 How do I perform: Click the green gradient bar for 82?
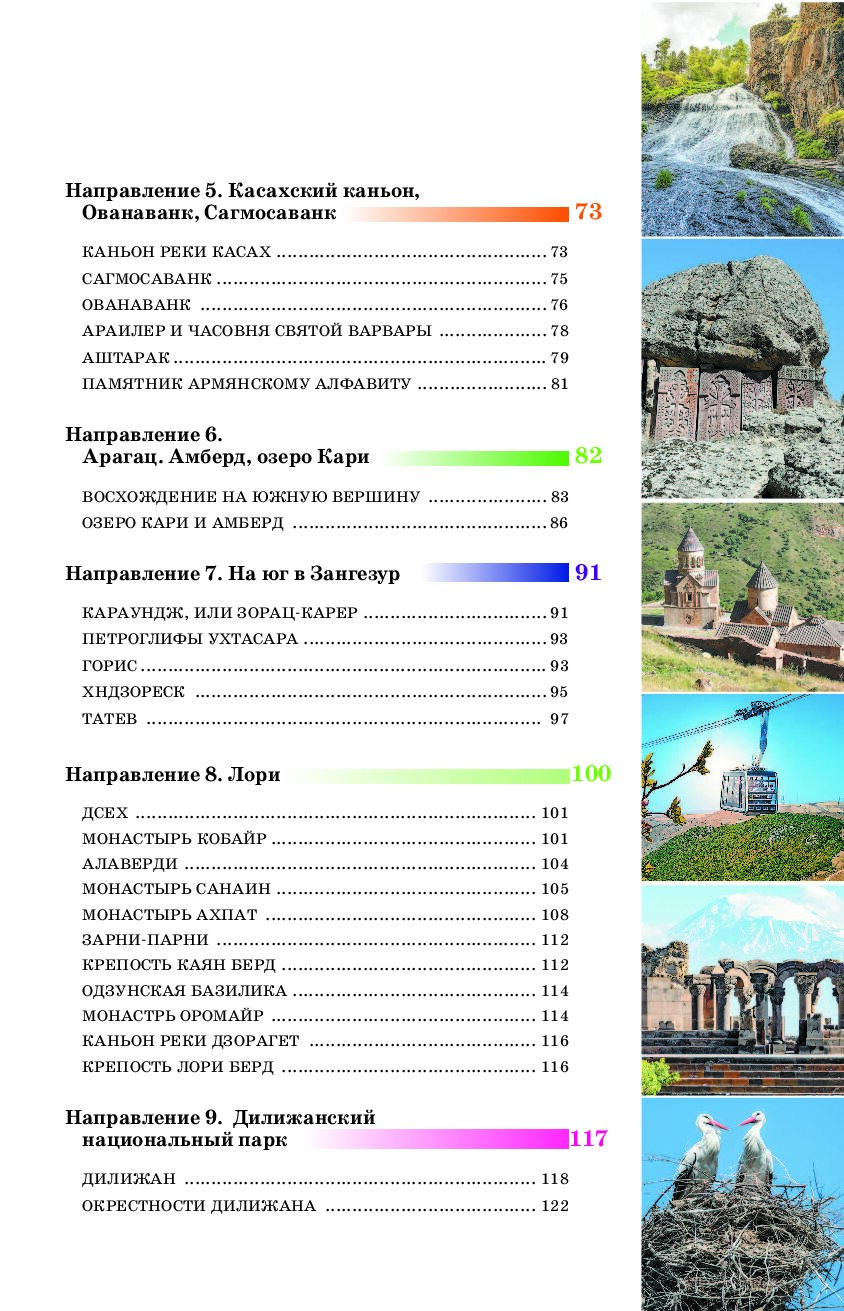pyautogui.click(x=474, y=458)
